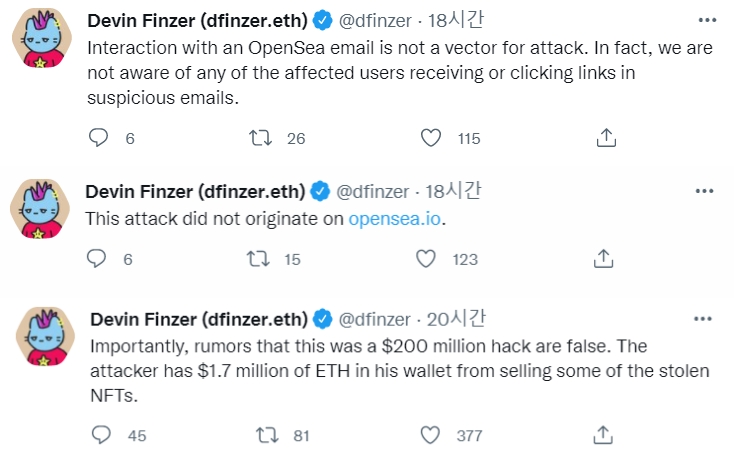Reply to the opensea.io origin tweet
Image resolution: width=734 pixels, height=470 pixels.
96,258
